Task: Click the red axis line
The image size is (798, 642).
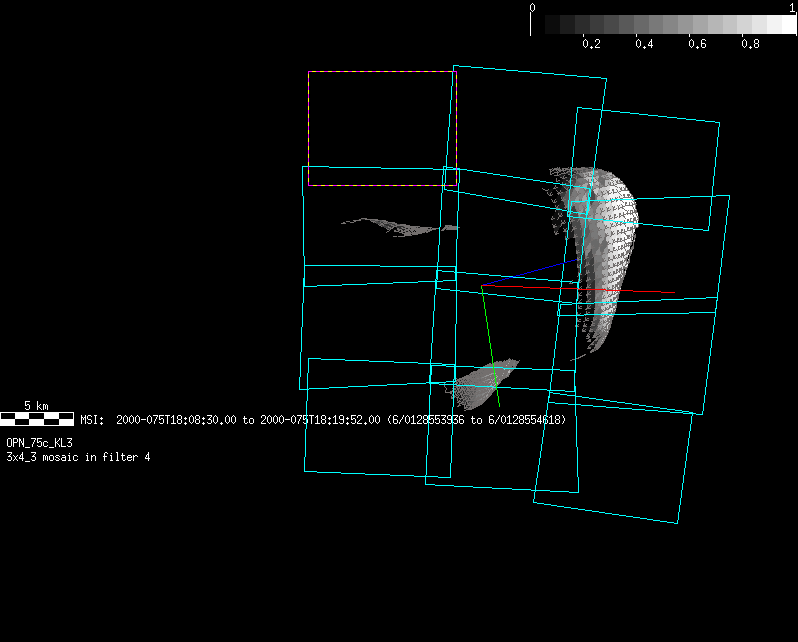Action: pyautogui.click(x=640, y=291)
